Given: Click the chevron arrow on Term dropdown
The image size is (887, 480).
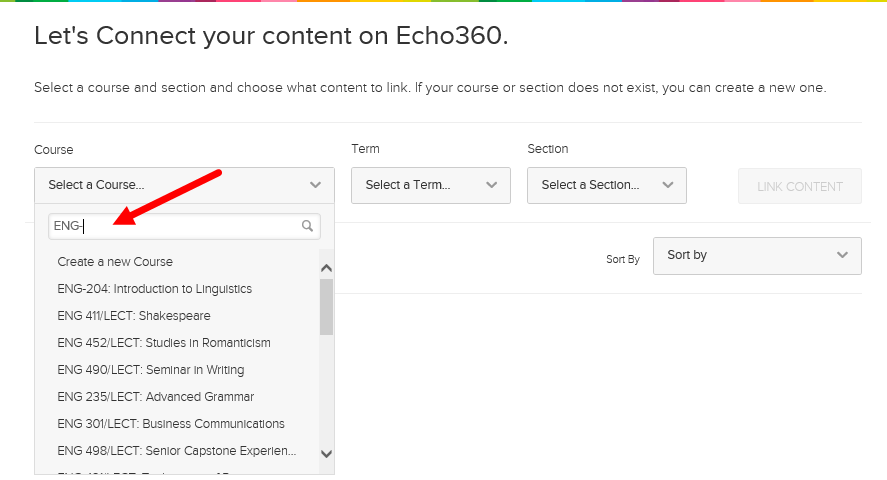Looking at the screenshot, I should click(x=491, y=185).
